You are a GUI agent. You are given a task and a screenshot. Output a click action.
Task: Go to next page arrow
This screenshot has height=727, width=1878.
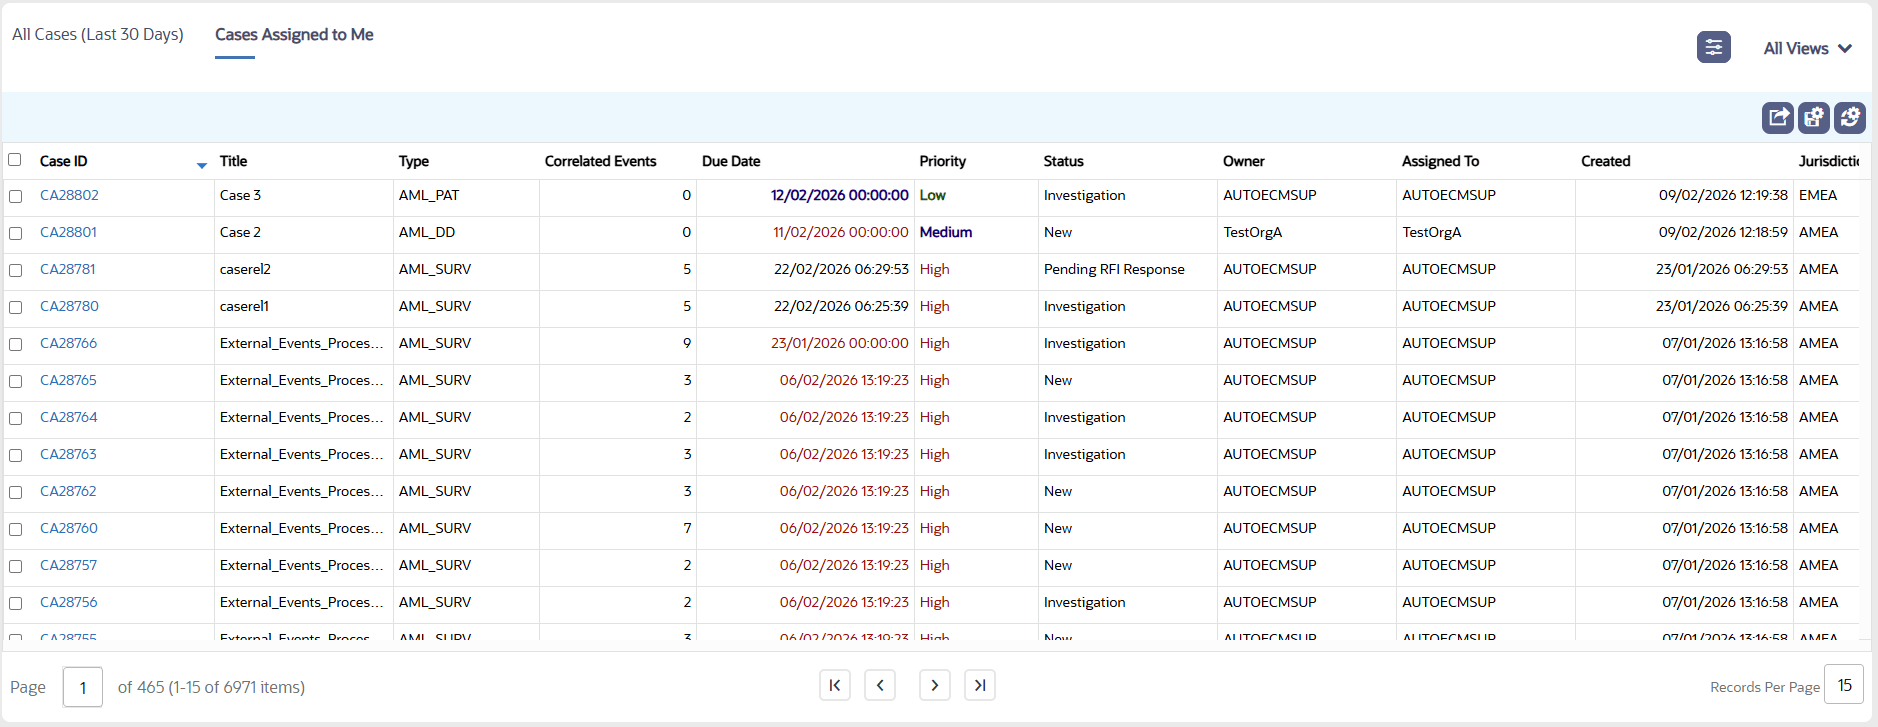[934, 685]
